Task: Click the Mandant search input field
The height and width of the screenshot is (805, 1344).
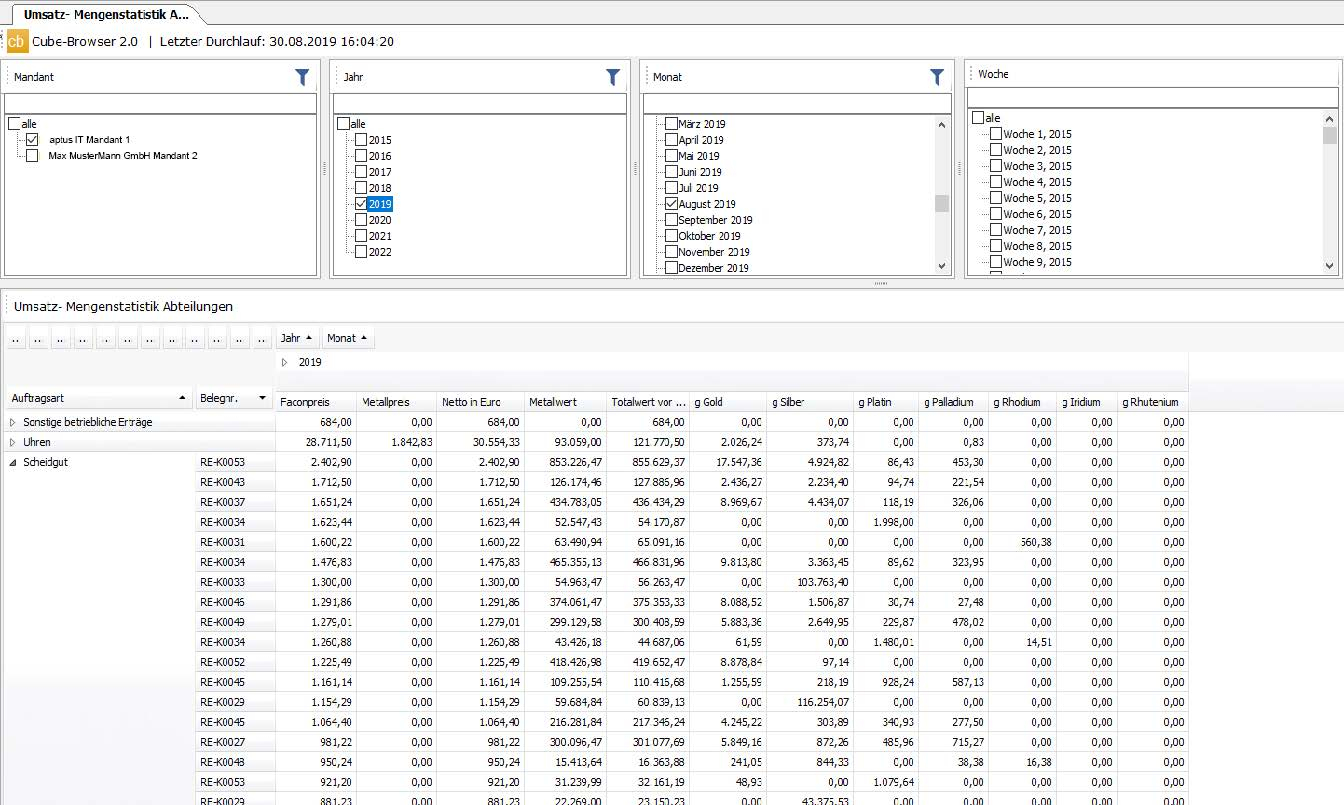Action: point(160,104)
